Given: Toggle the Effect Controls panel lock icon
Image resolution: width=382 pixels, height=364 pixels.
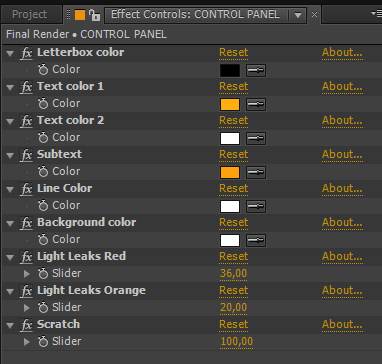Looking at the screenshot, I should (x=95, y=15).
